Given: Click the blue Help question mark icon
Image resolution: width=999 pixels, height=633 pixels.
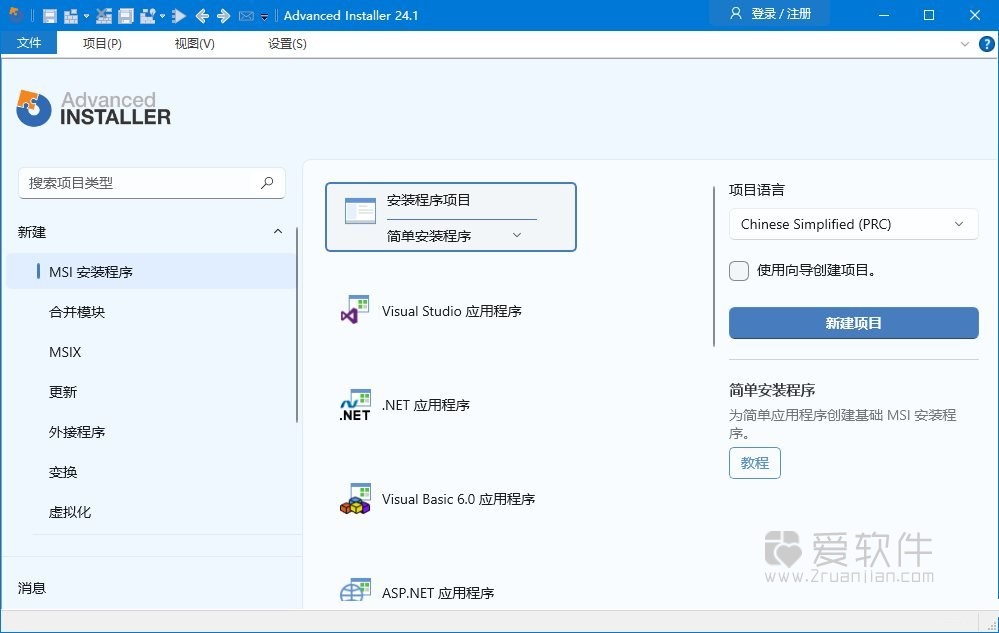Looking at the screenshot, I should (986, 44).
